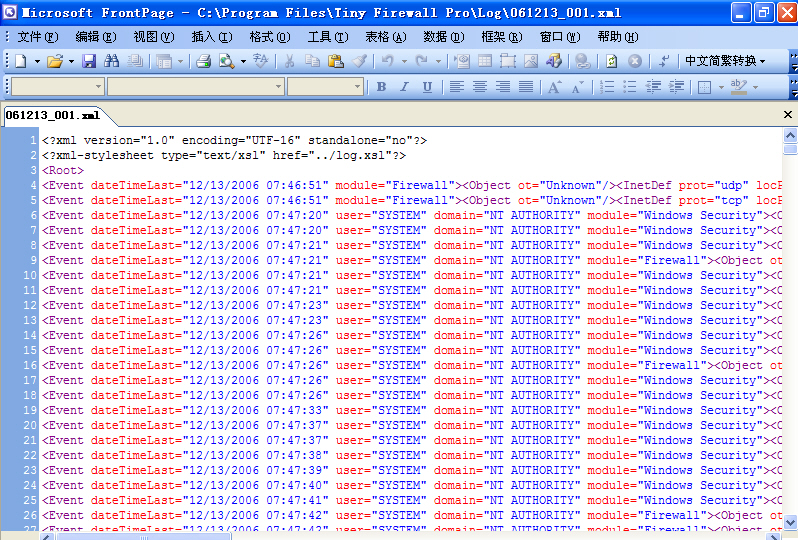This screenshot has height=540, width=798.
Task: Close the document with the tab-bar X
Action: tap(788, 115)
